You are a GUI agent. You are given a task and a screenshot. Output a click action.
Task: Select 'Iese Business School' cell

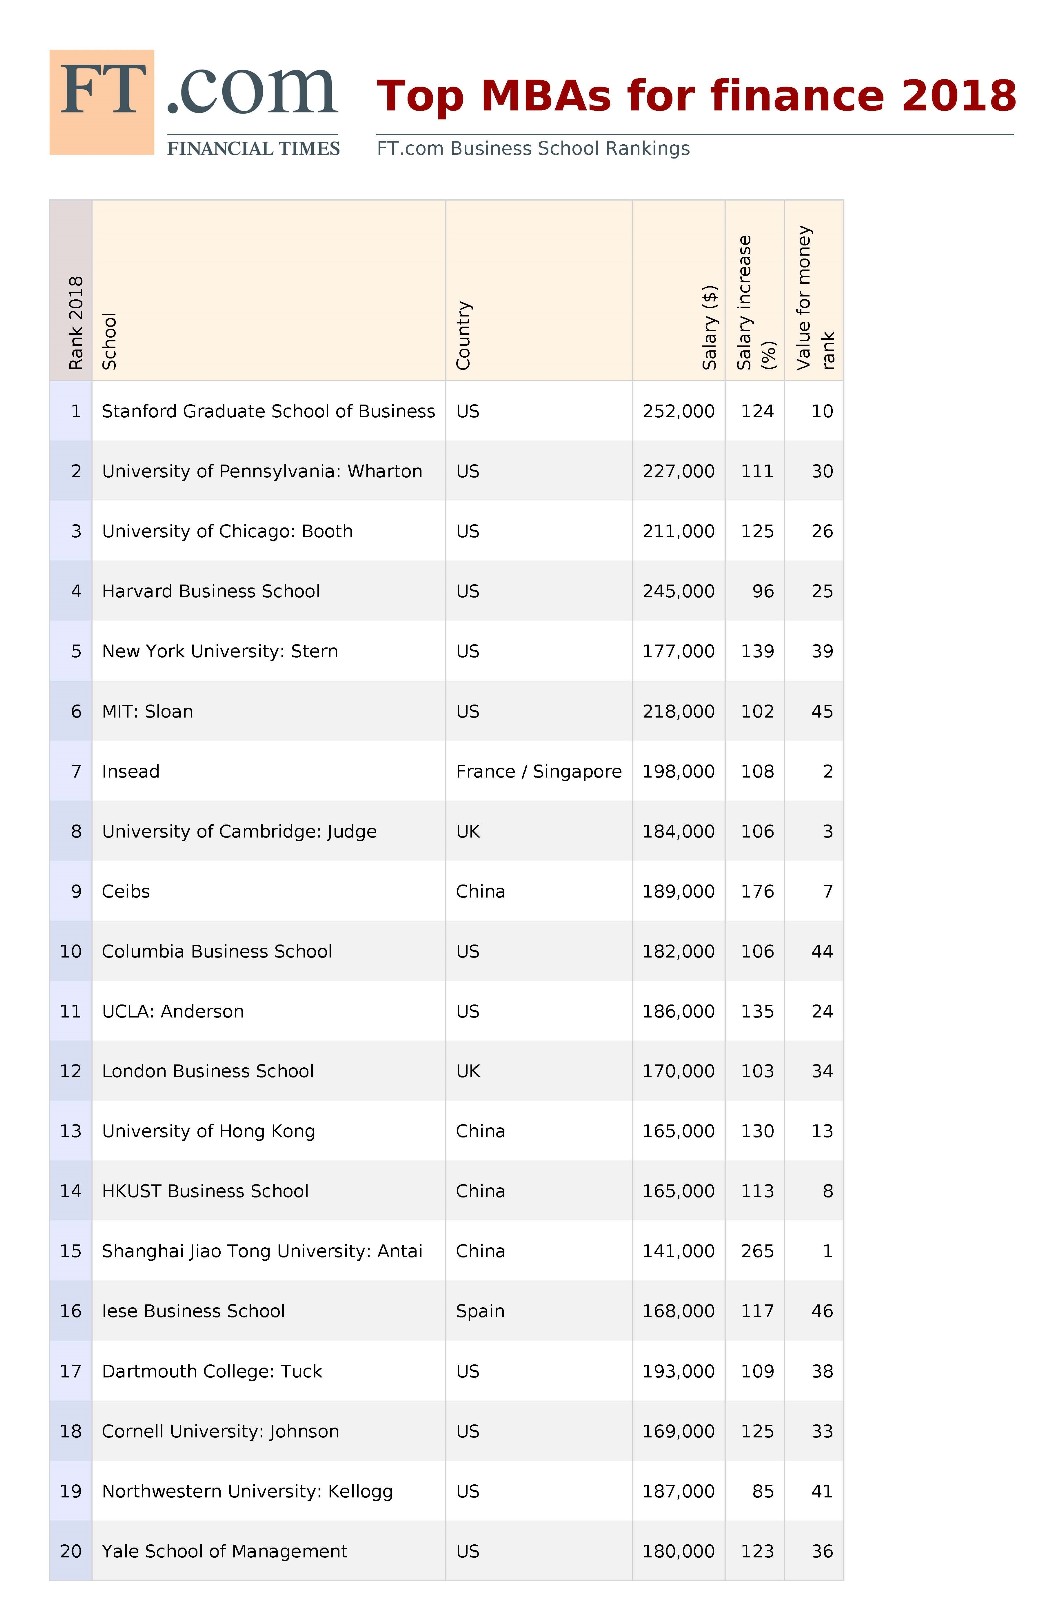pos(269,1311)
